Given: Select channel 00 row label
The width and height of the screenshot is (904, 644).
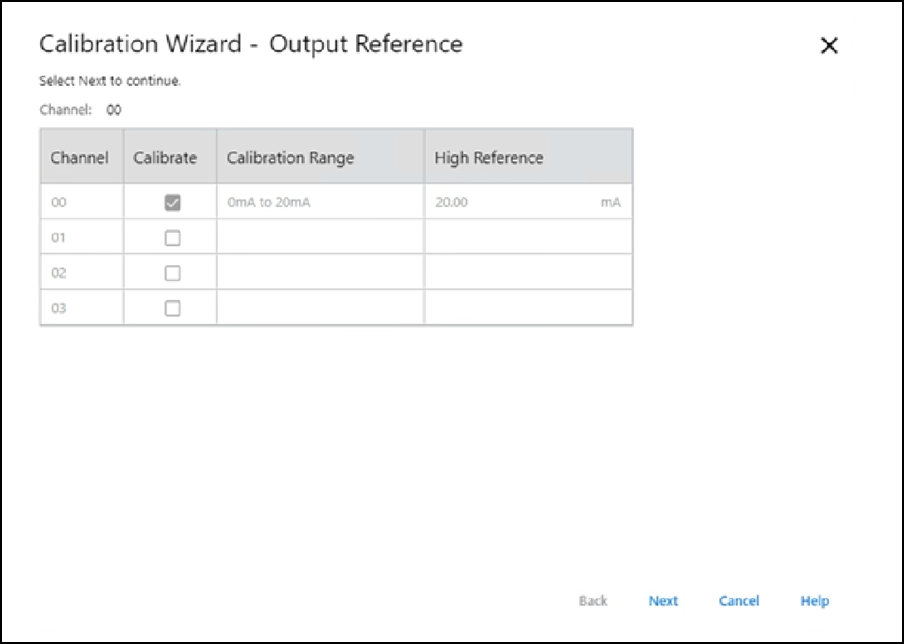Looking at the screenshot, I should tap(59, 203).
